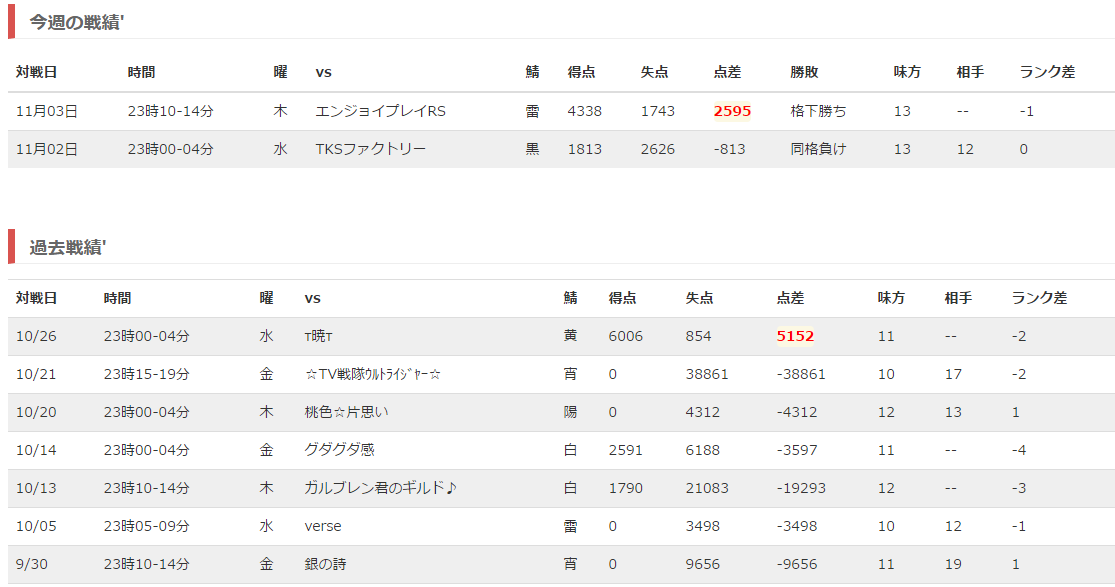Click opponent rank 19 in 9/30 row
The width and height of the screenshot is (1115, 587).
(x=953, y=564)
